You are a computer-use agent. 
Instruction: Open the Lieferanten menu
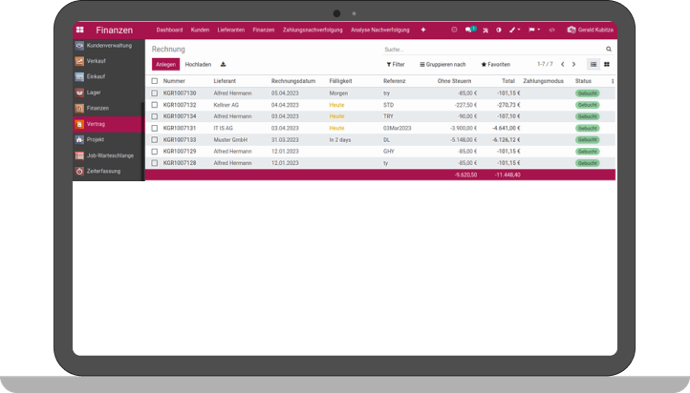point(231,30)
